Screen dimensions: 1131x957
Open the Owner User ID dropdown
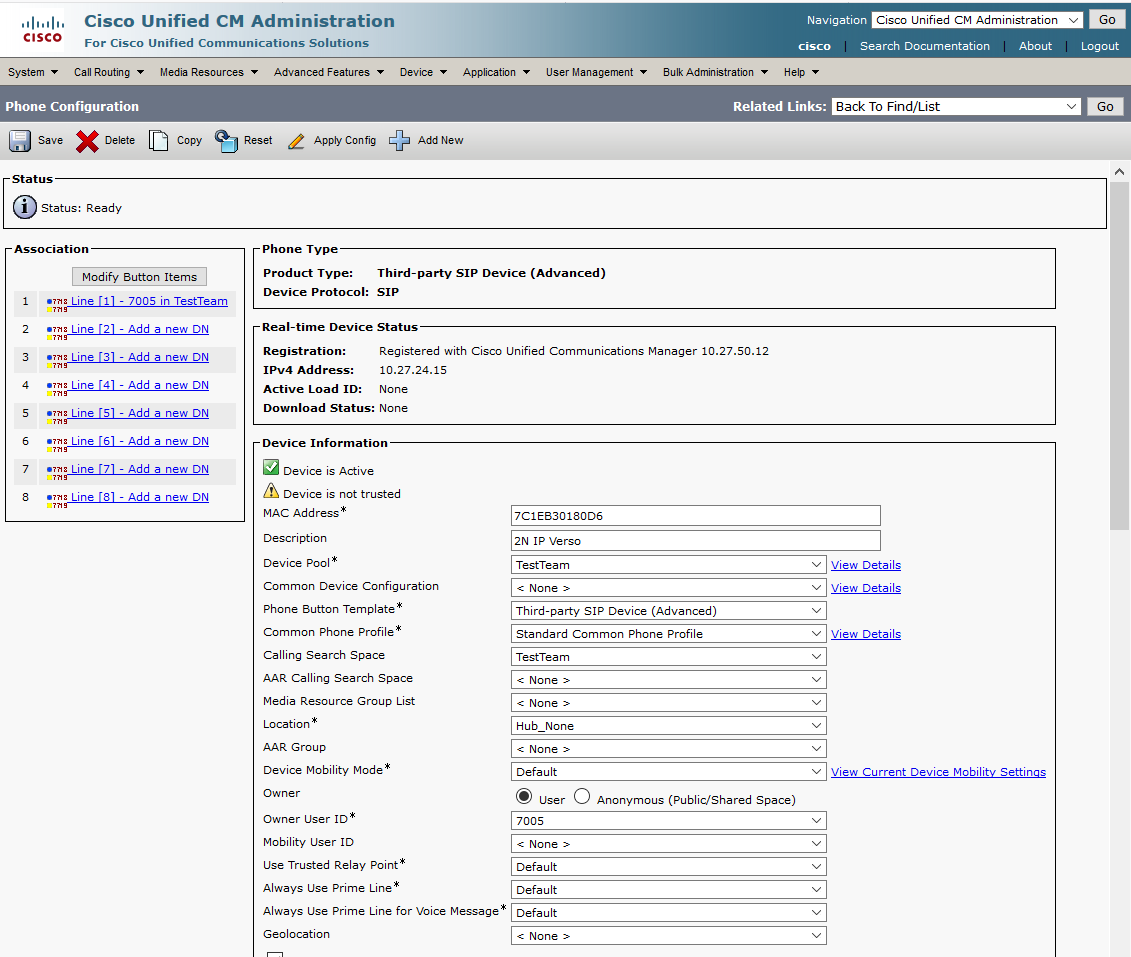(x=668, y=821)
